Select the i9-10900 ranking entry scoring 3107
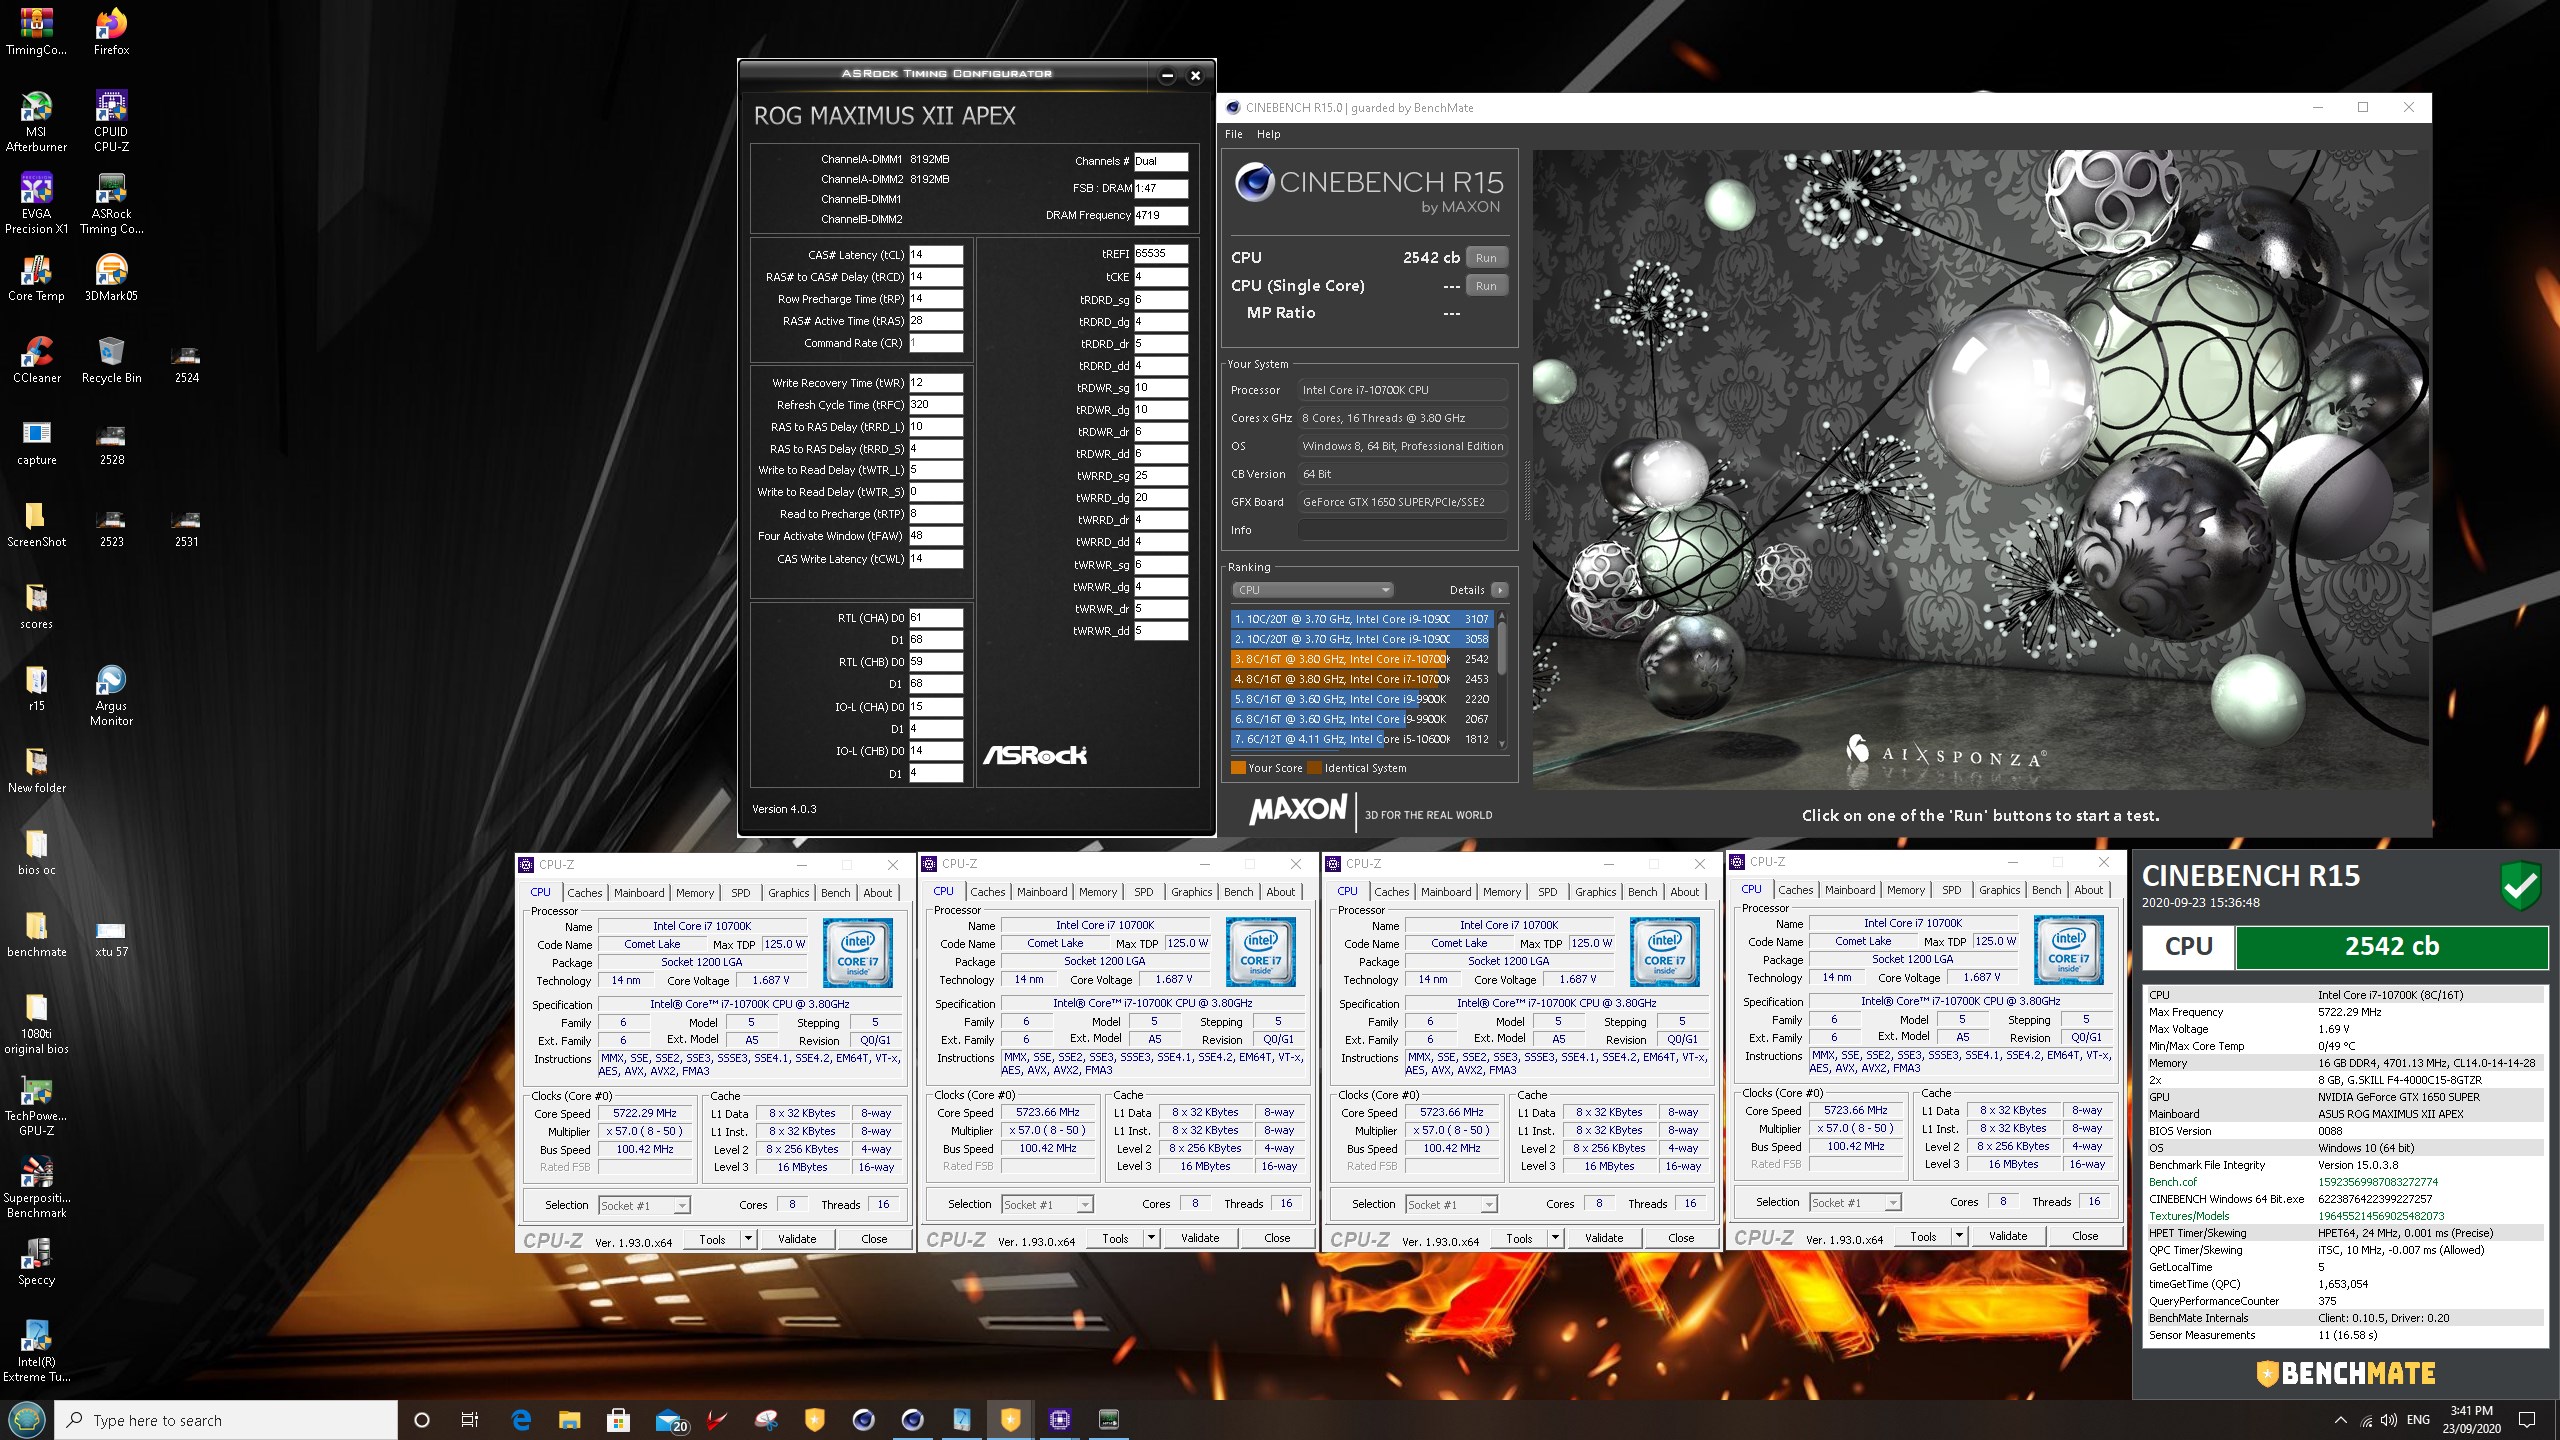This screenshot has width=2560, height=1440. pos(1362,619)
